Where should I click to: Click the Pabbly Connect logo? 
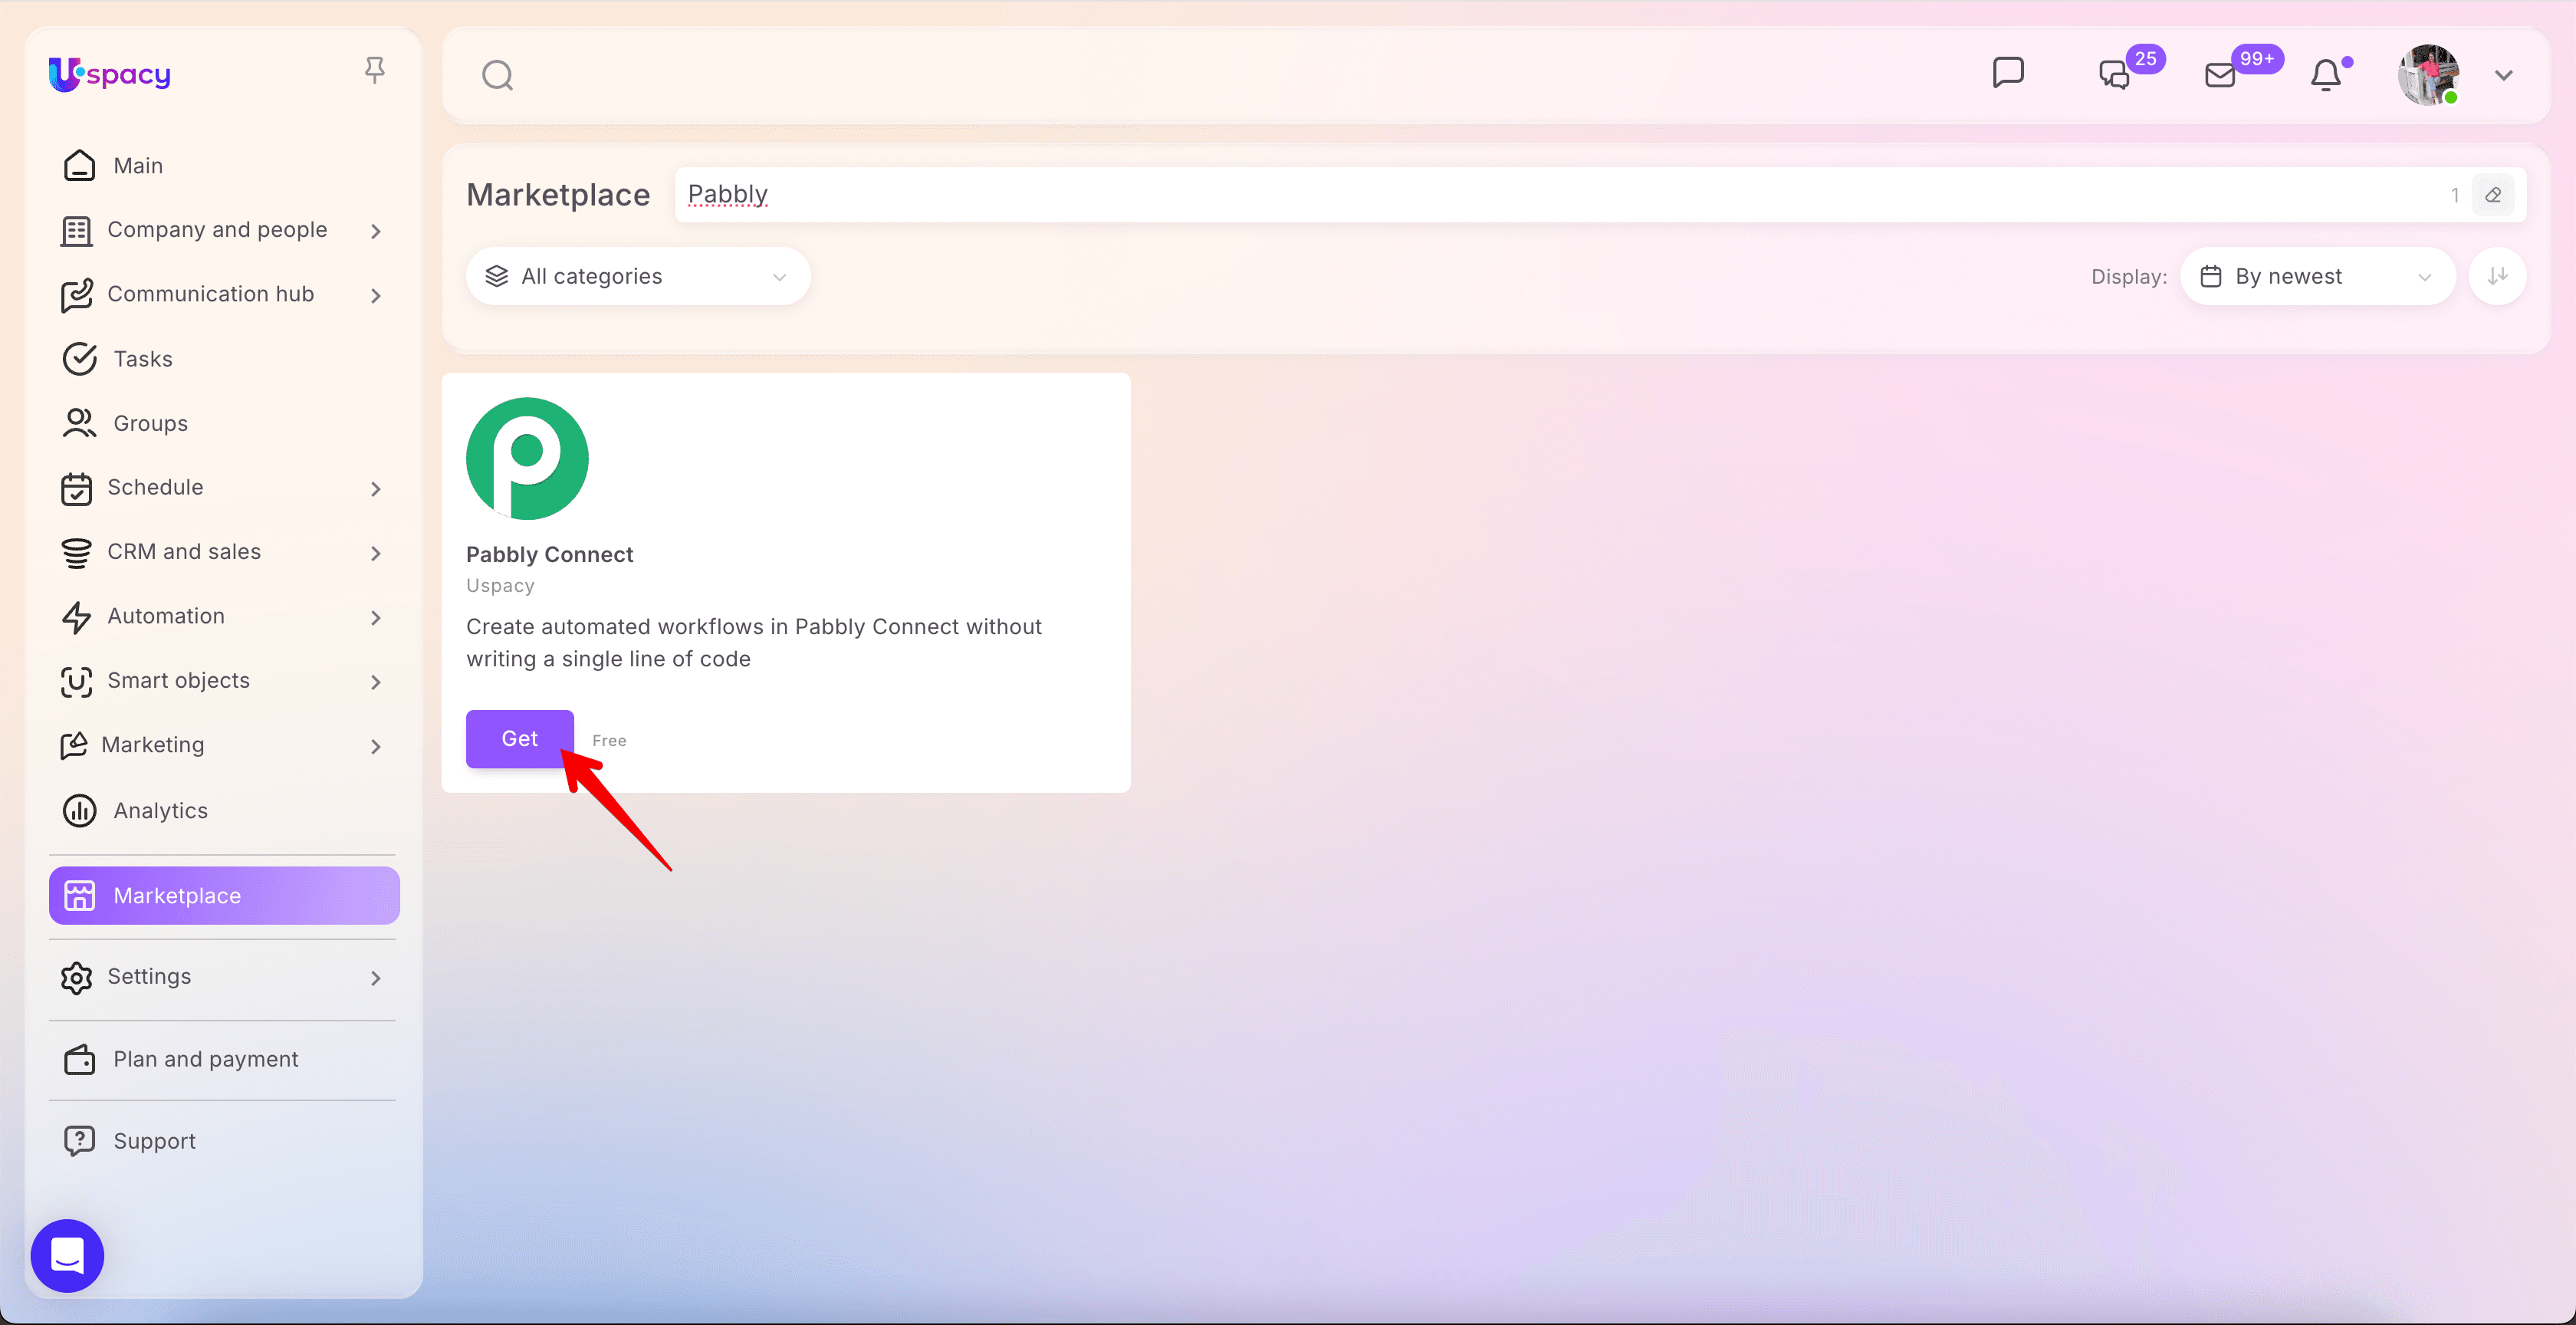pyautogui.click(x=527, y=458)
